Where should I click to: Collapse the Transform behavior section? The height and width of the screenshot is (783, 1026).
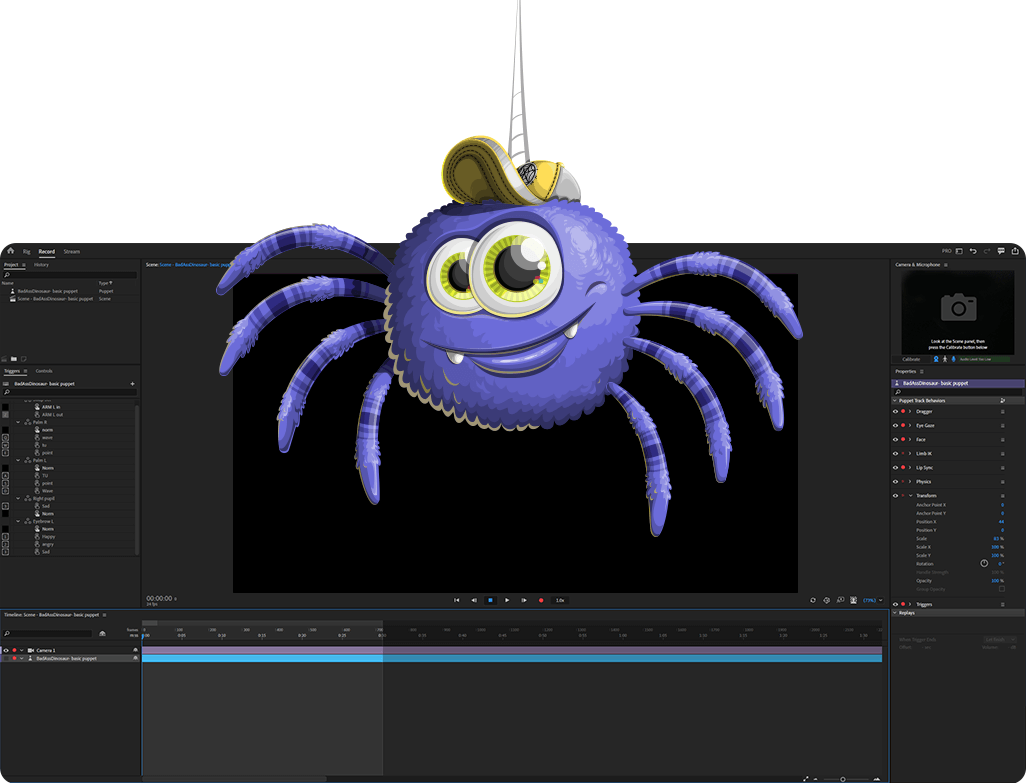coord(910,496)
